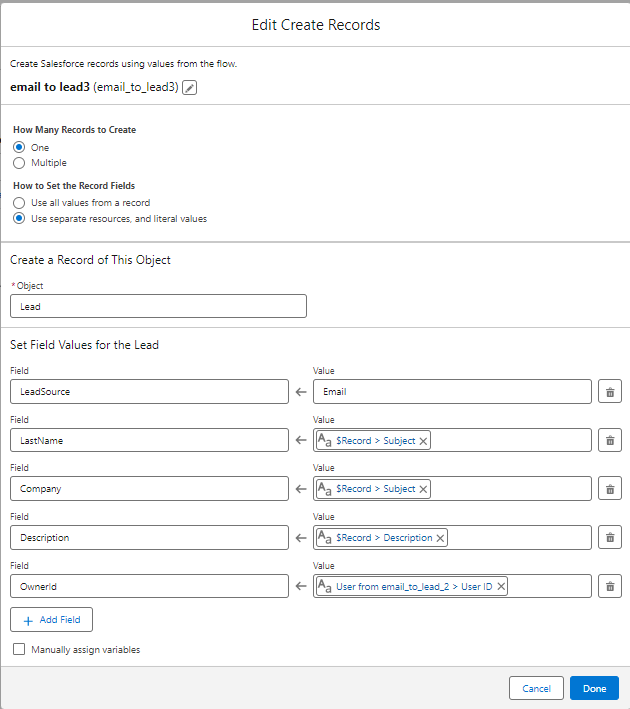Select the One record radio option

coord(19,147)
